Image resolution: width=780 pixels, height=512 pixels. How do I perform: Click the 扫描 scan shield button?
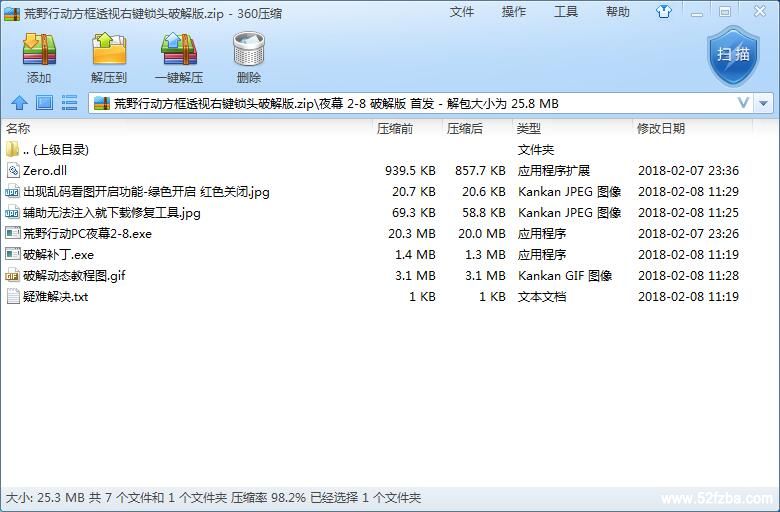click(x=733, y=56)
